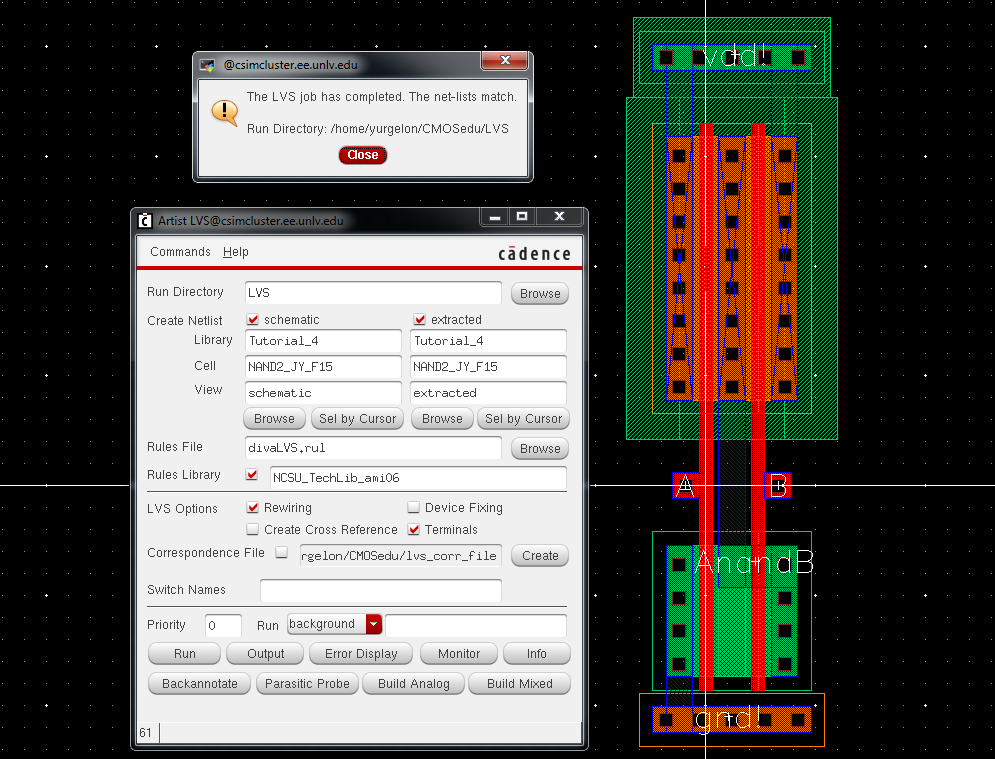Open the Run mode background dropdown
The image size is (995, 759).
(374, 625)
